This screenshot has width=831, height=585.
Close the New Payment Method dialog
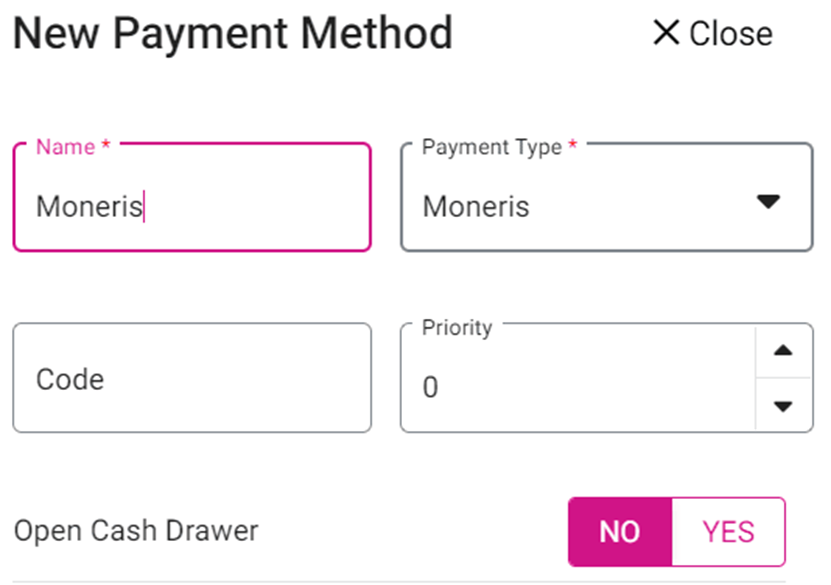[x=712, y=33]
